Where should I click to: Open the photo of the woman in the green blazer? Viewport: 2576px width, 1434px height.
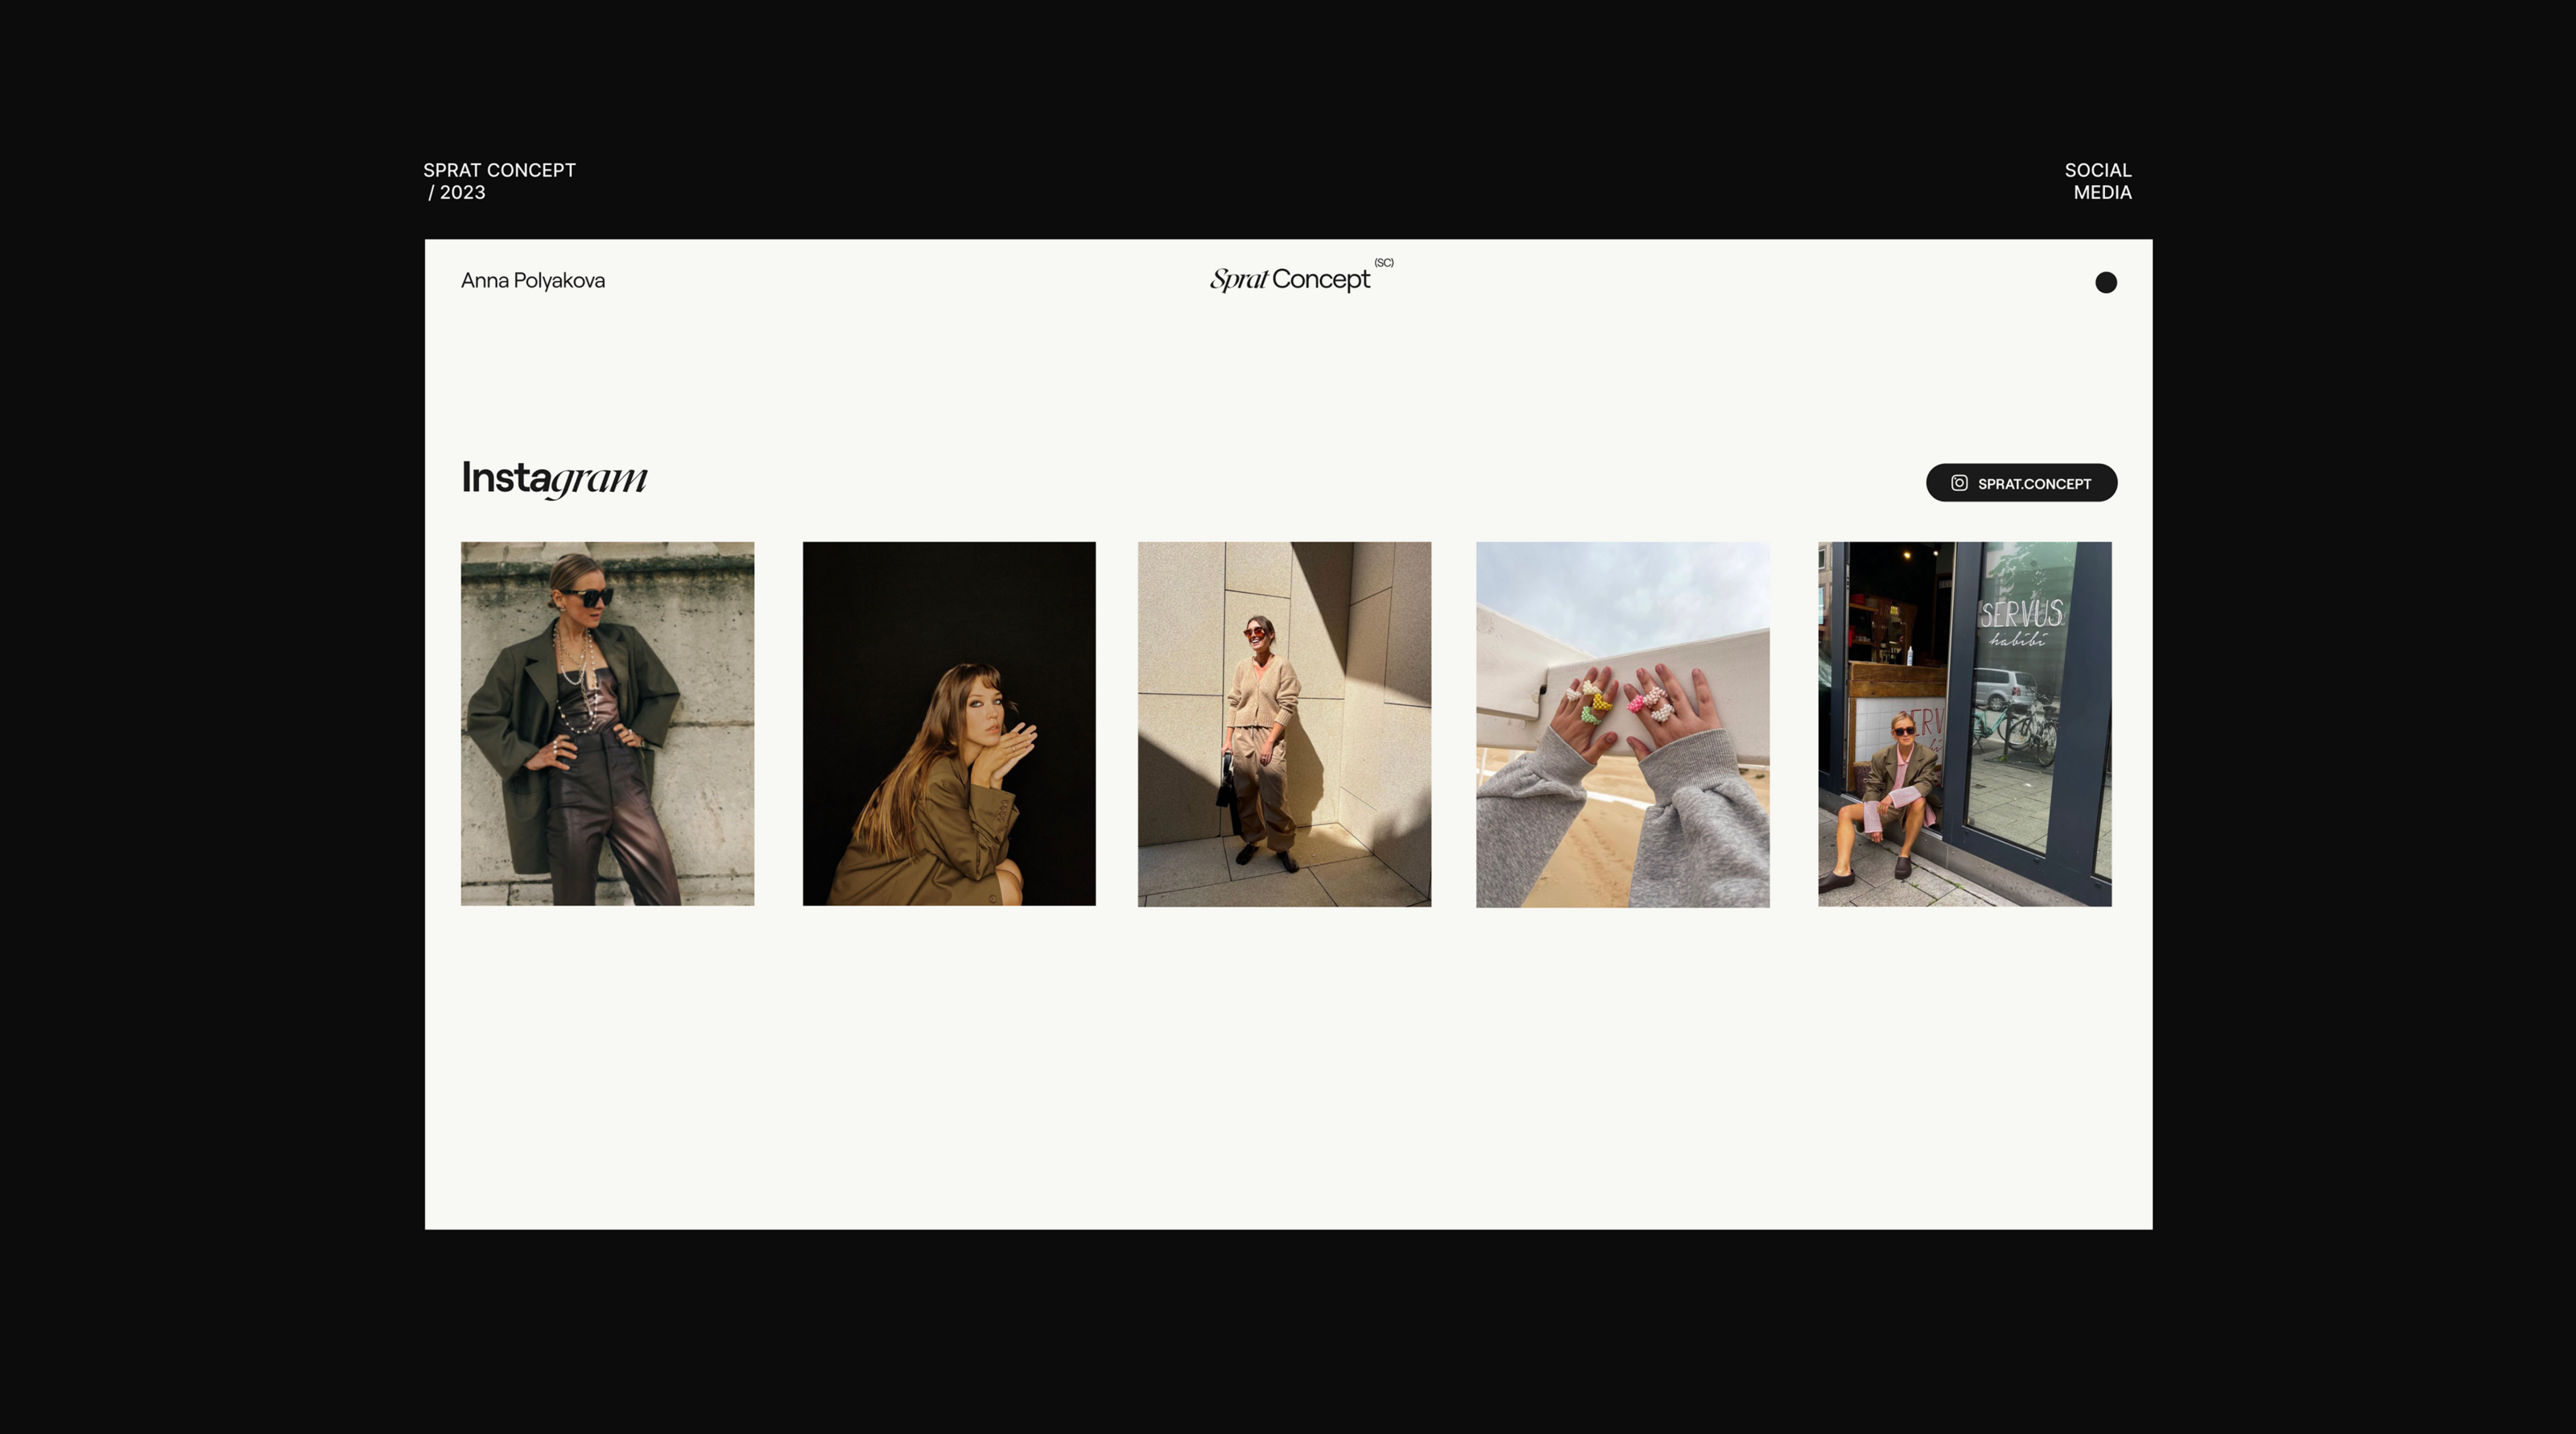(607, 723)
